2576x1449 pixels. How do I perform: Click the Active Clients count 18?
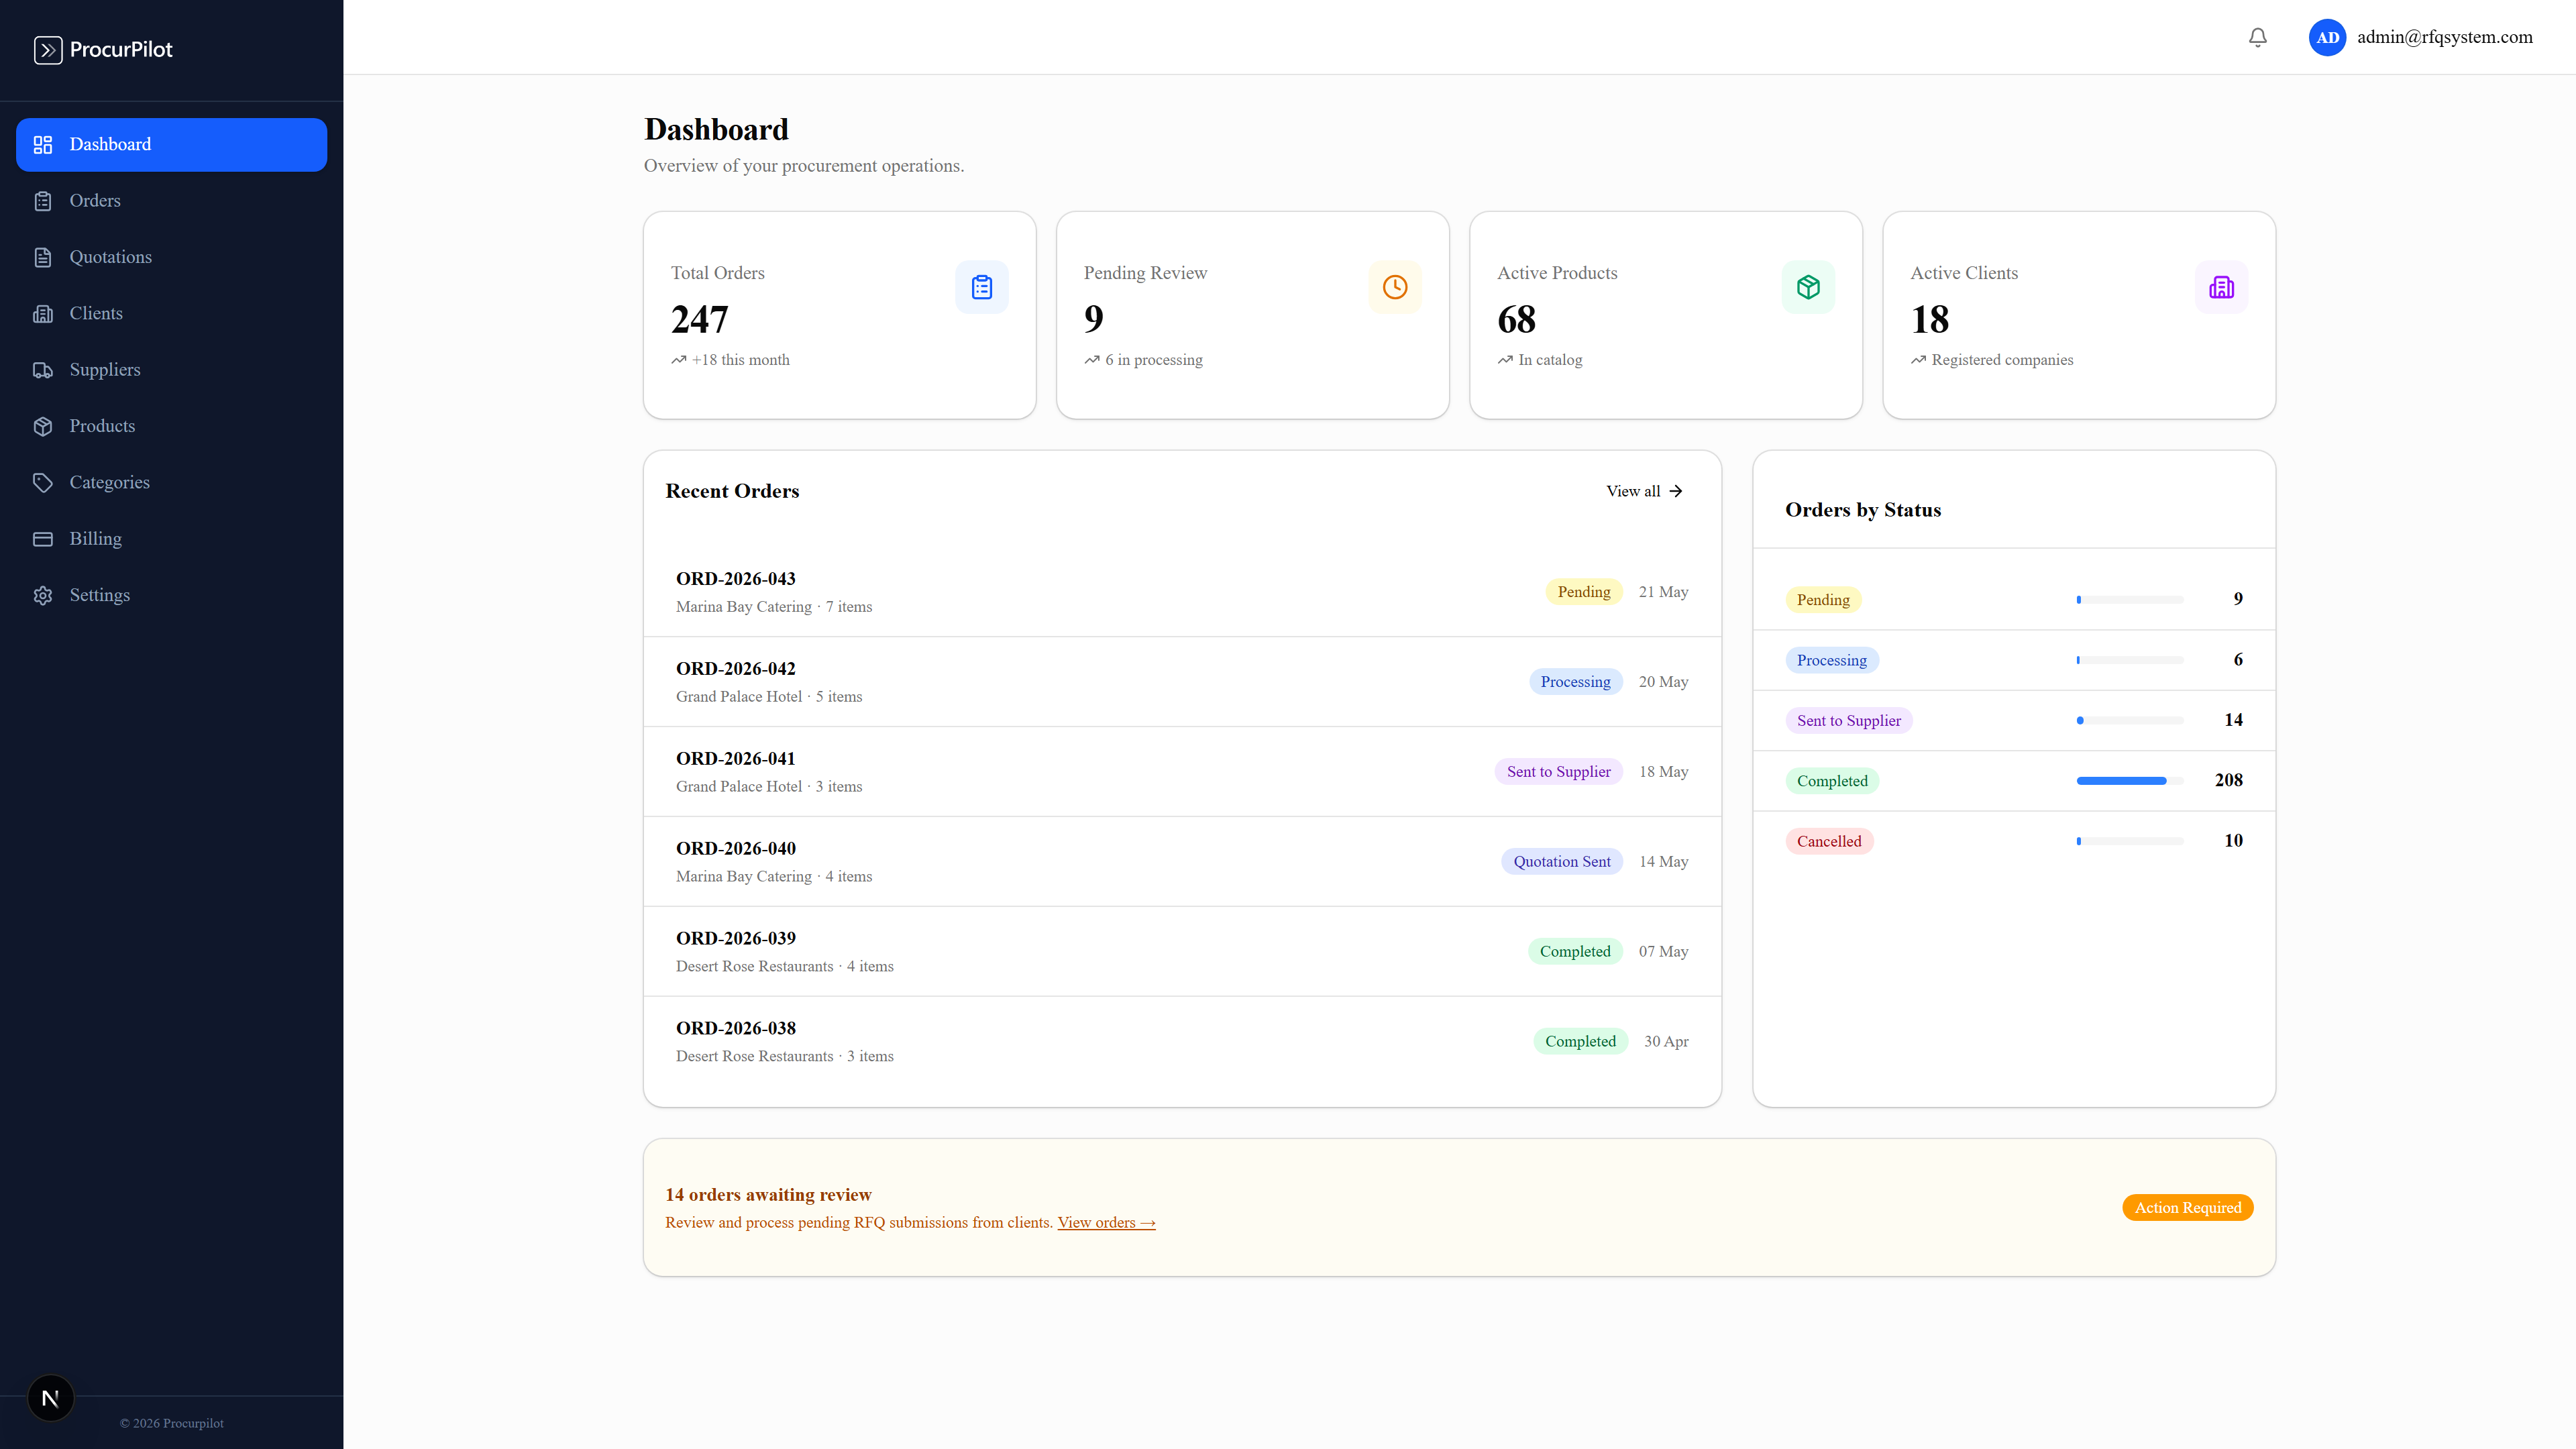point(1929,320)
